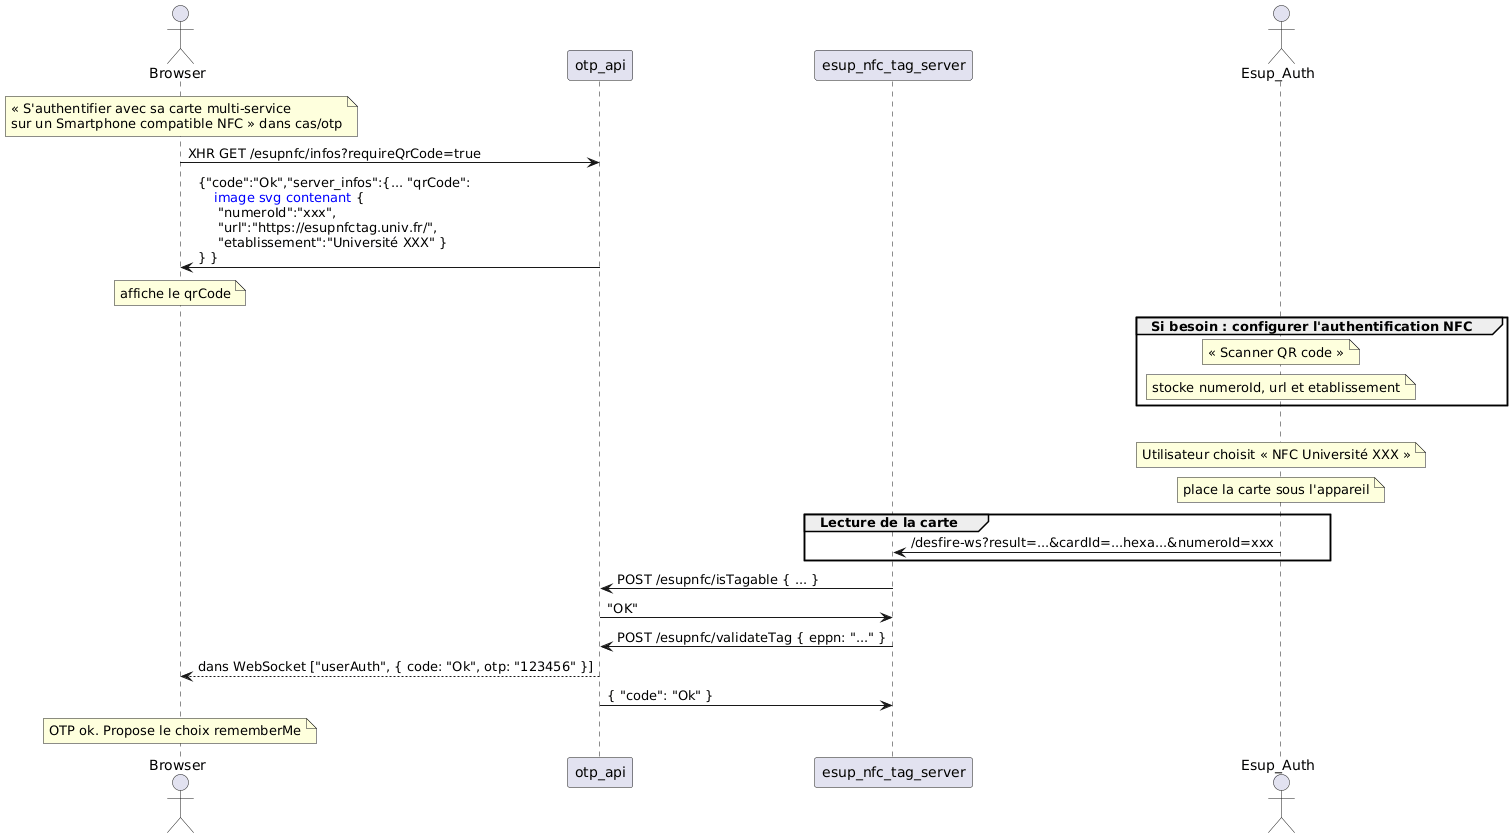Click the "place la carte sous l'appareil" note
Viewport: 1512px width, 838px height.
[x=1280, y=489]
